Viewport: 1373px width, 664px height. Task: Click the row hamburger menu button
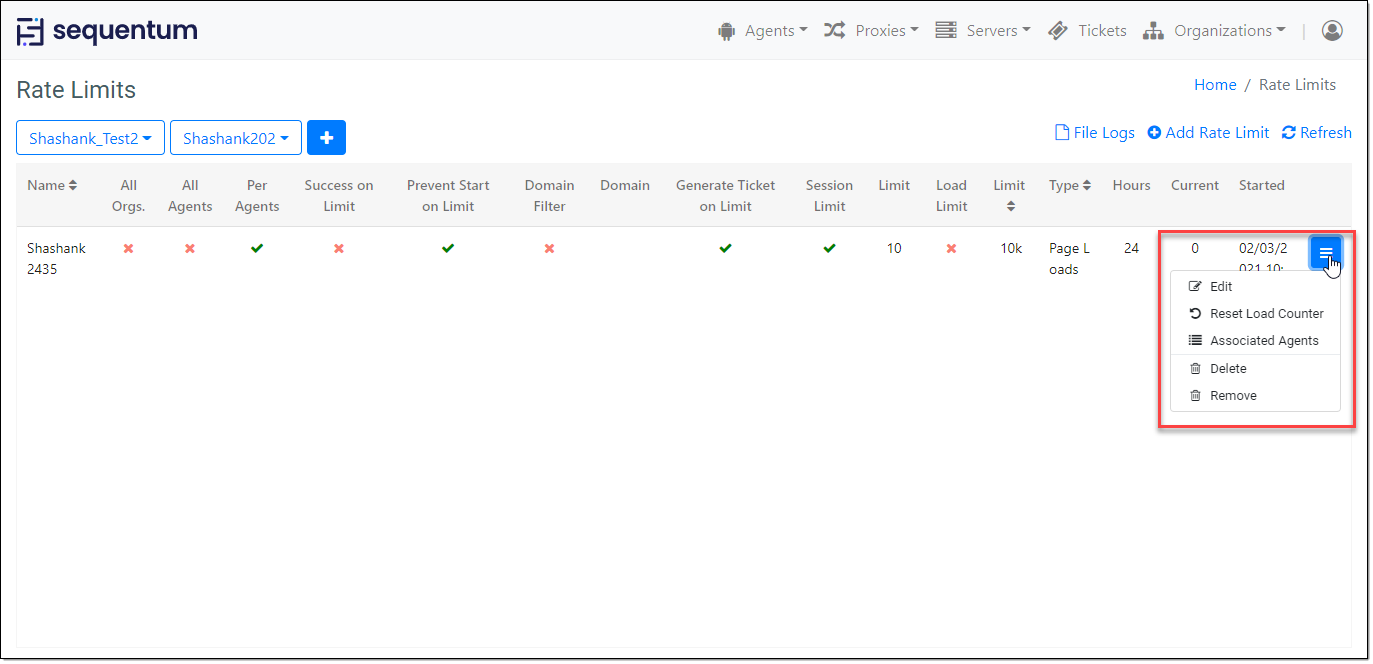(1325, 254)
